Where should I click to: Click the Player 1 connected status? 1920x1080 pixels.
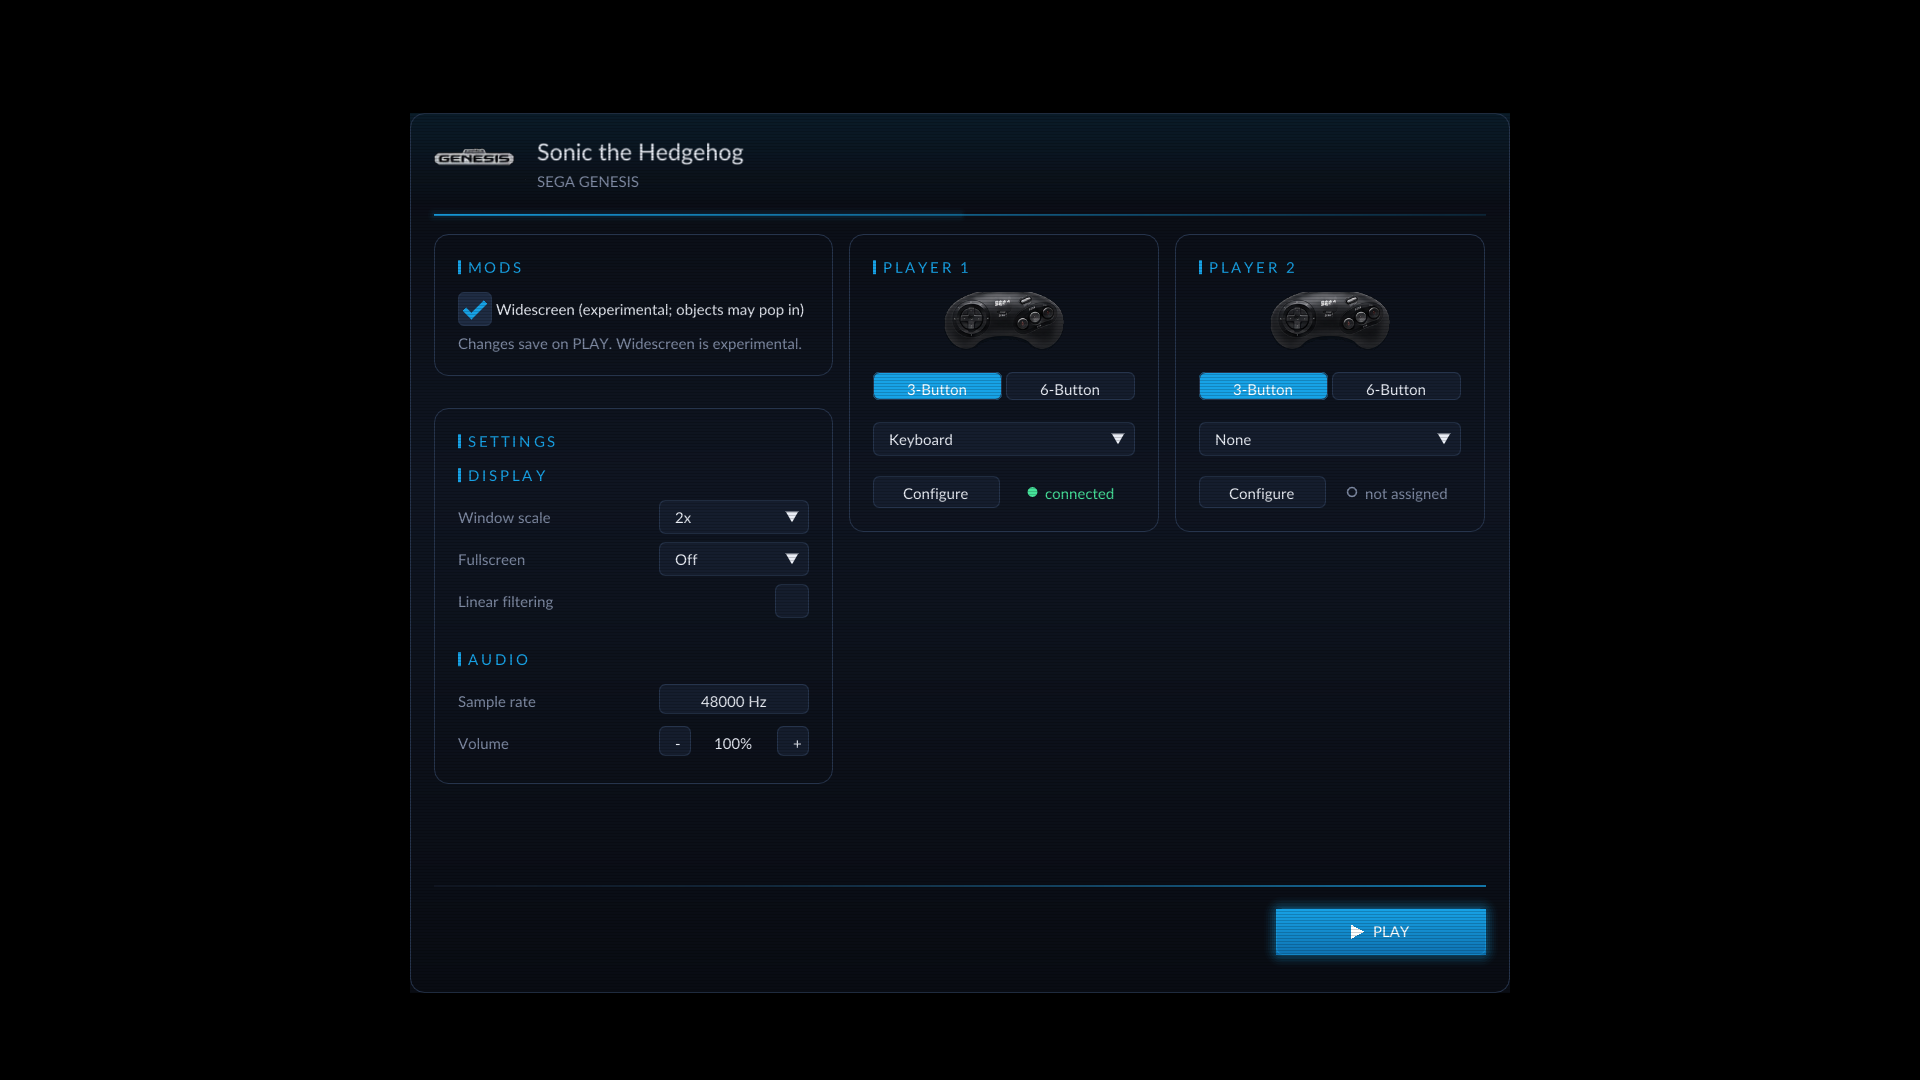[x=1070, y=493]
